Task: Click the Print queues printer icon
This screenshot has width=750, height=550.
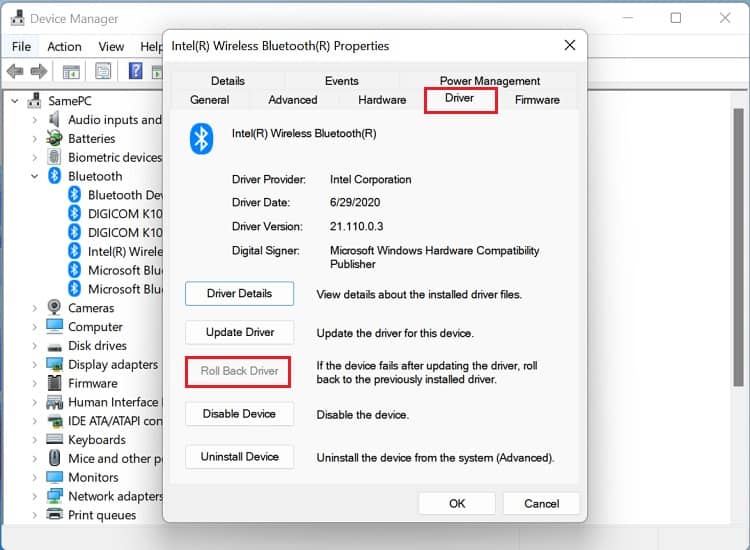Action: coord(55,515)
